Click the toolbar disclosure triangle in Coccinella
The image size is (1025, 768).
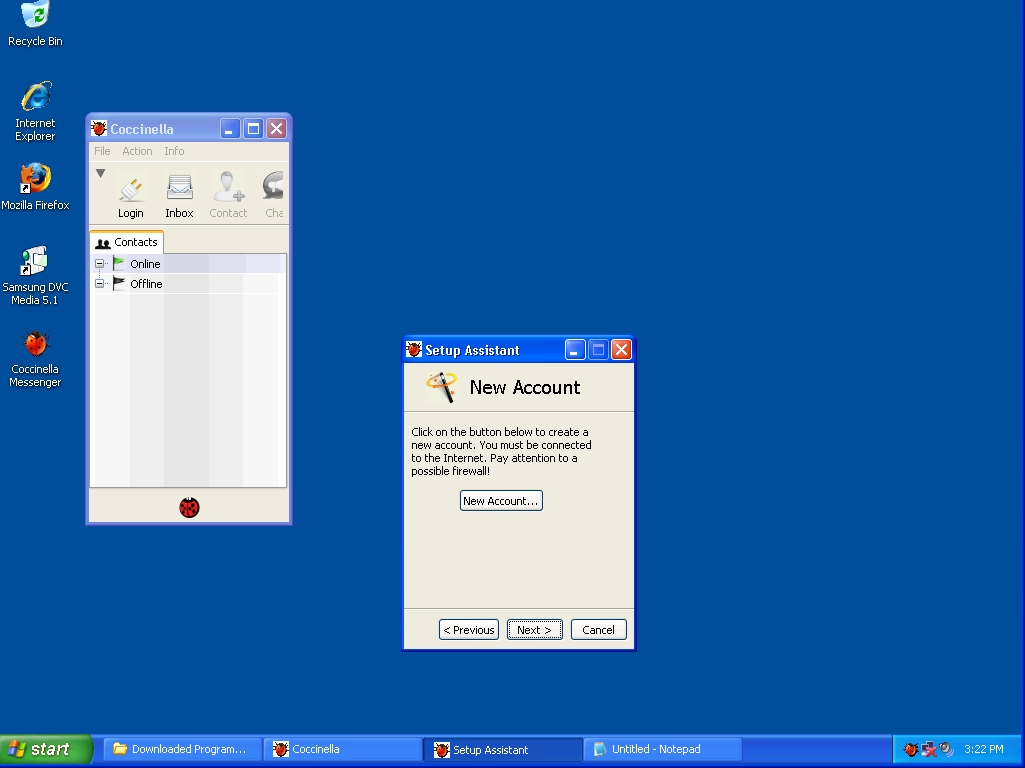(x=100, y=173)
